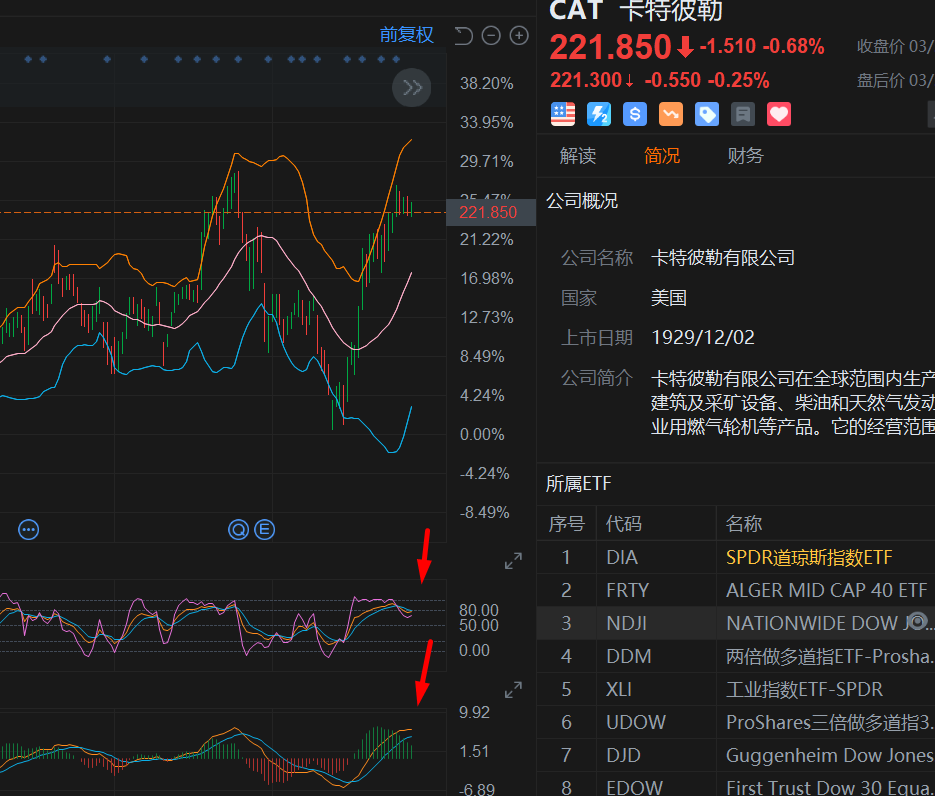
Task: Click the blue dollar sign icon
Action: (634, 114)
